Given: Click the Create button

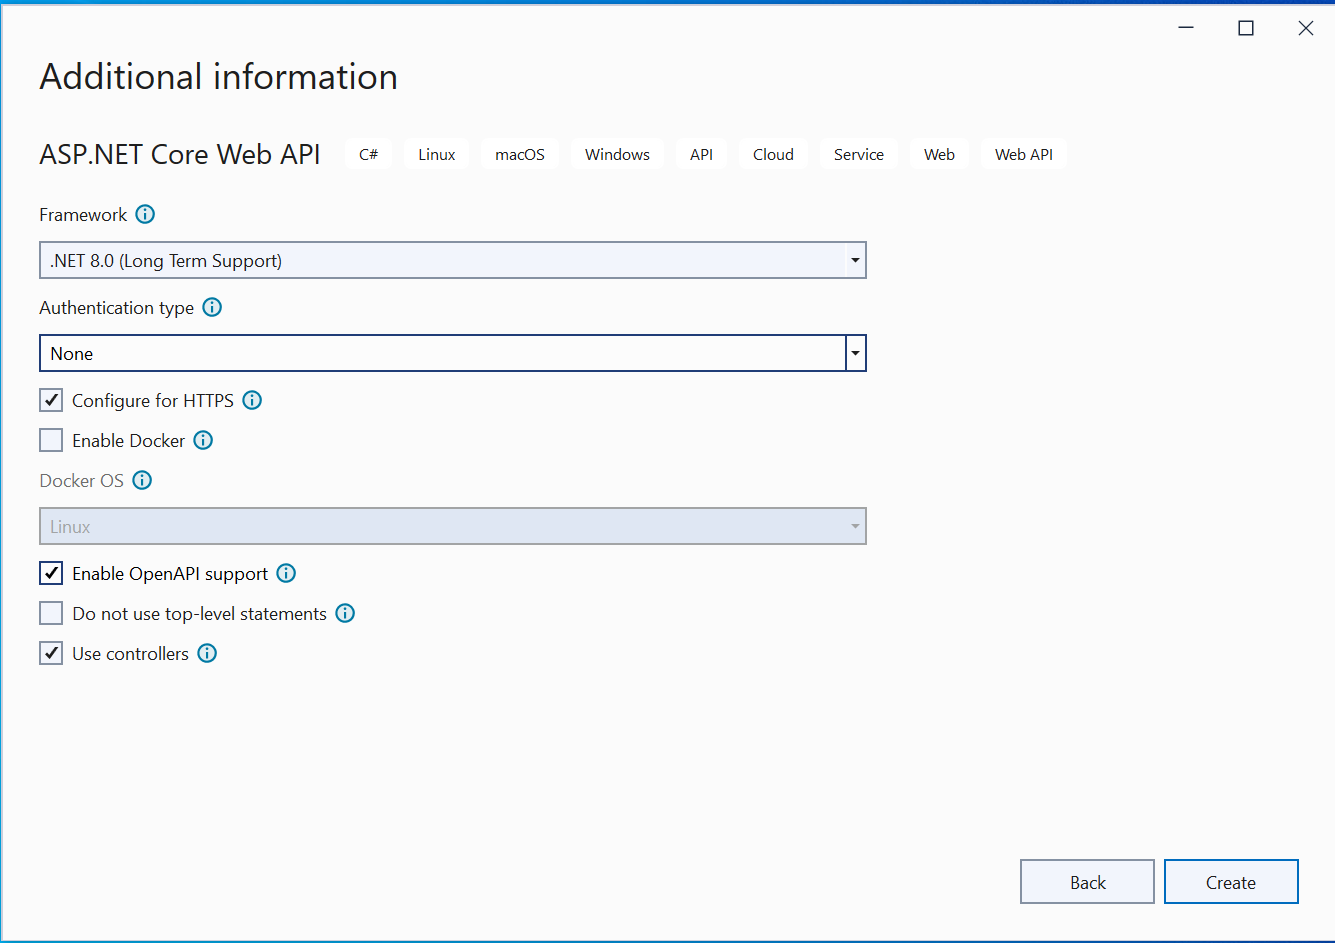Looking at the screenshot, I should pos(1231,882).
